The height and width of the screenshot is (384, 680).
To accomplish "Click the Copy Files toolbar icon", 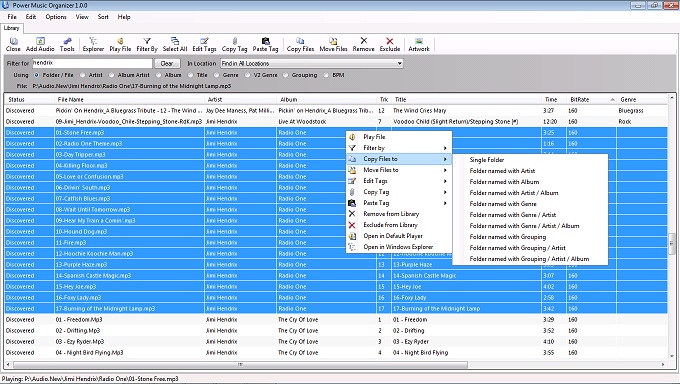I will click(300, 45).
